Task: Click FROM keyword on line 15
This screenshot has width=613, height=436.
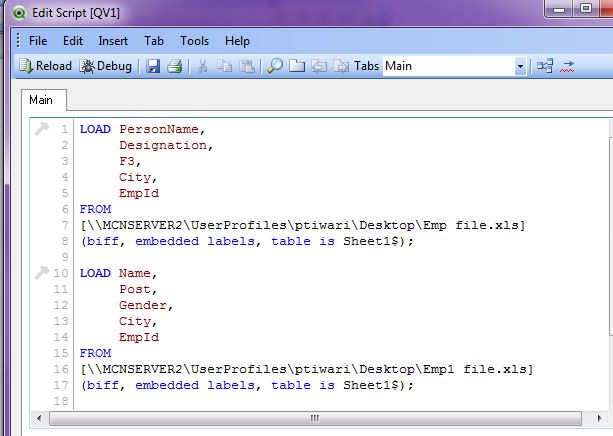Action: click(95, 353)
